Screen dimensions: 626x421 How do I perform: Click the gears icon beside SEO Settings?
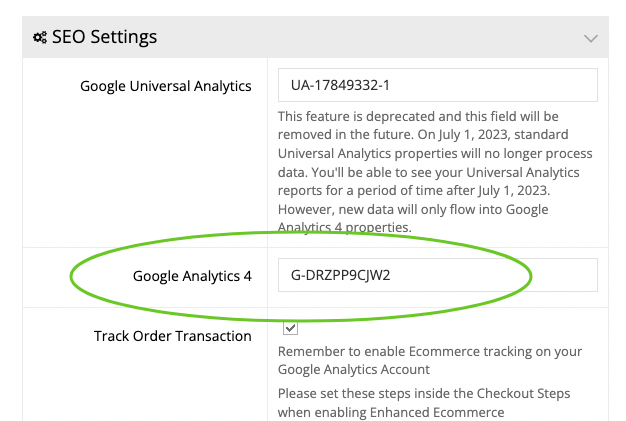coord(39,38)
